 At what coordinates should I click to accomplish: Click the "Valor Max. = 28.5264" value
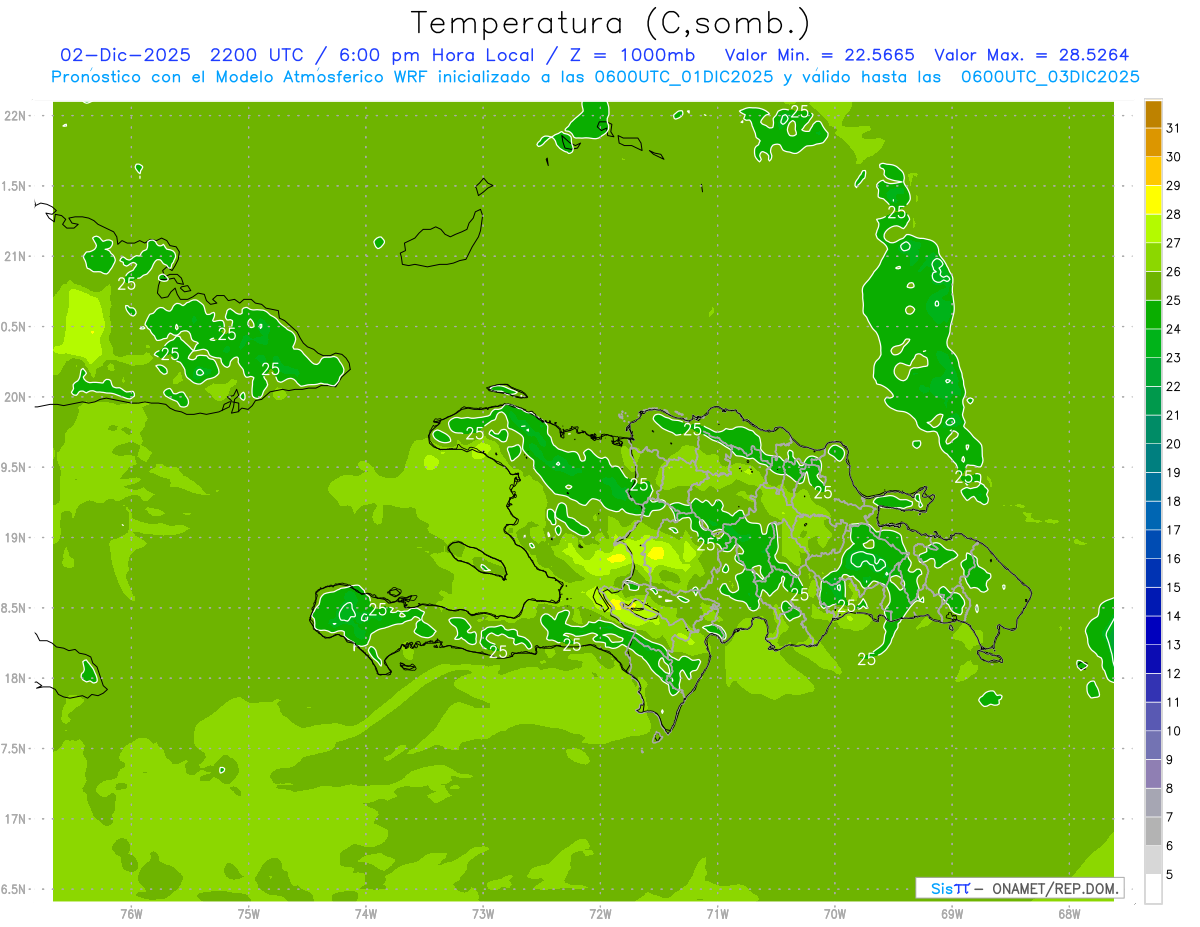point(1031,55)
